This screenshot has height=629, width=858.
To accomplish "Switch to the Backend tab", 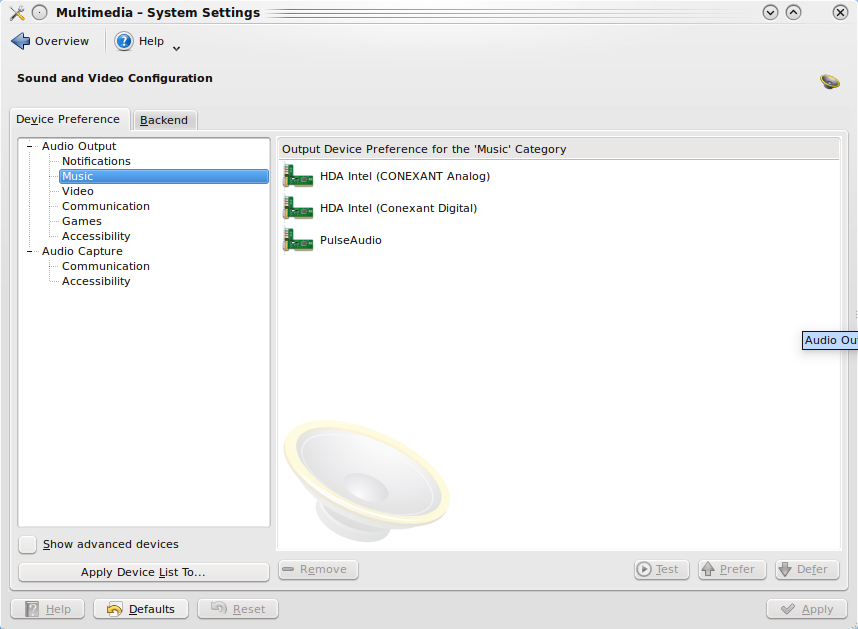I will pos(164,120).
